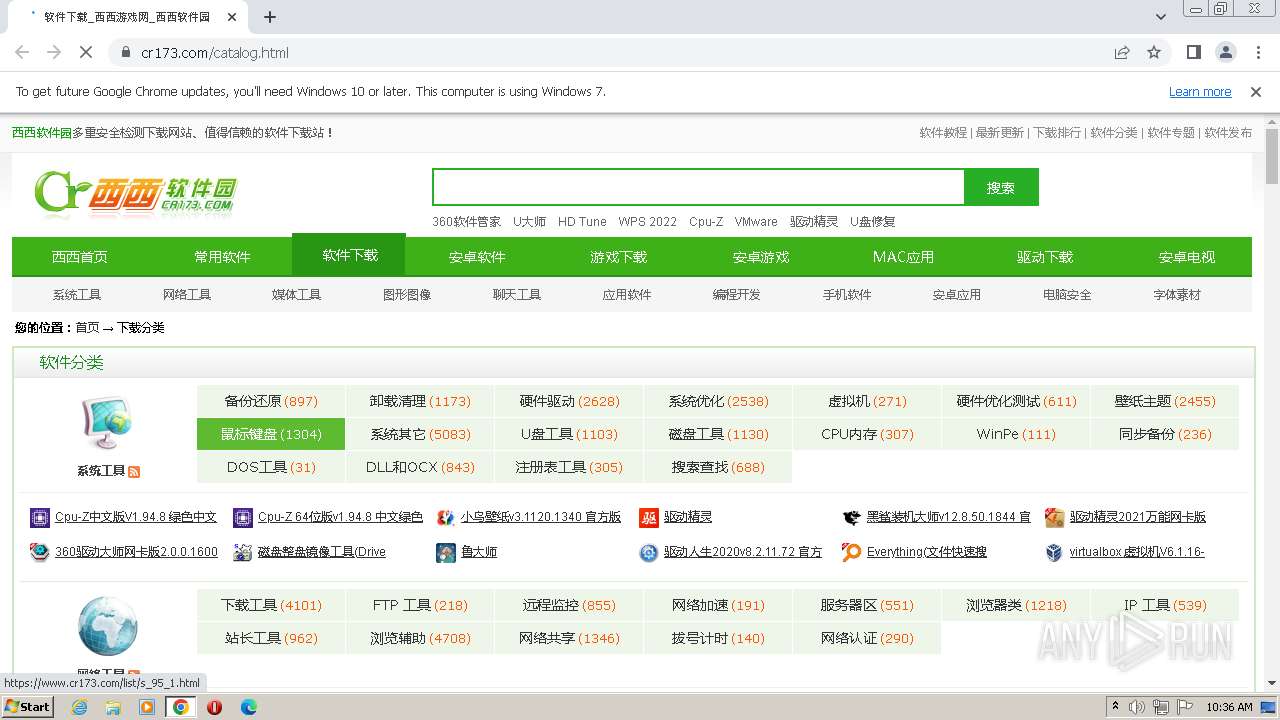This screenshot has width=1280, height=720.
Task: Open the WinPe (111) category
Action: (x=1016, y=434)
